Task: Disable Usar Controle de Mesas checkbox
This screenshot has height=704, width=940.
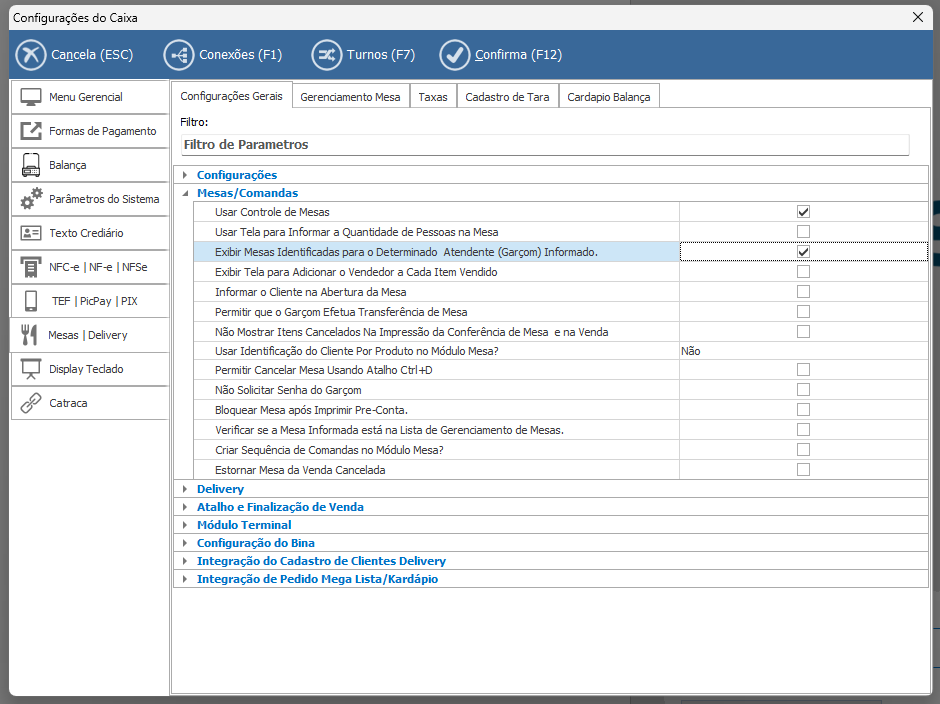Action: (x=803, y=212)
